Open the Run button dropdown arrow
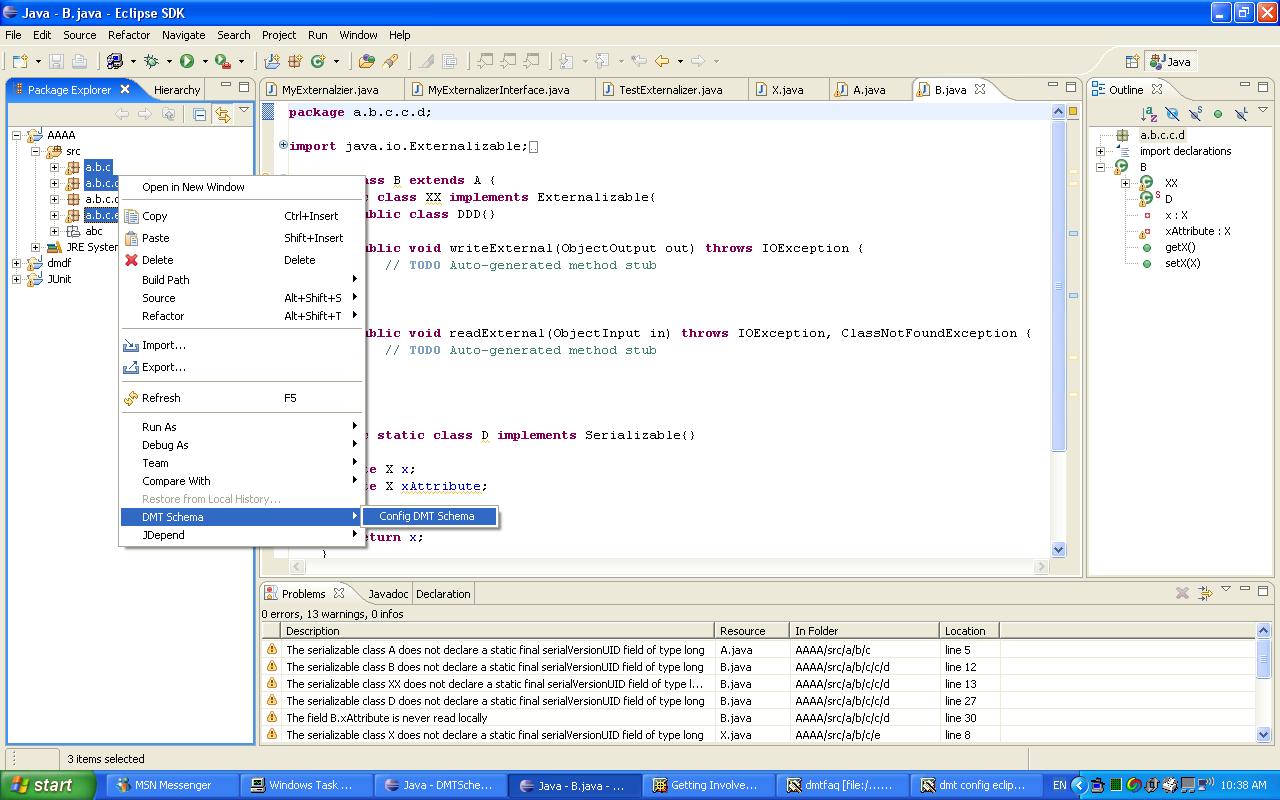 203,61
